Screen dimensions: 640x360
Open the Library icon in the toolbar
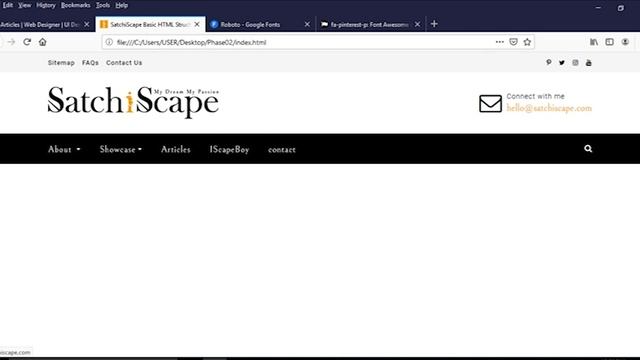[x=594, y=42]
